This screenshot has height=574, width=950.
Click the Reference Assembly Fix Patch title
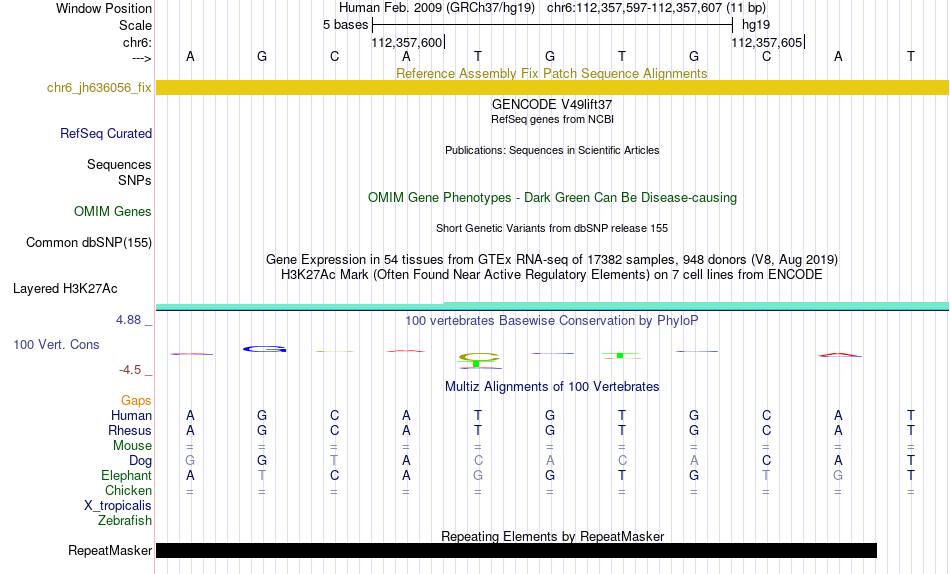click(552, 73)
